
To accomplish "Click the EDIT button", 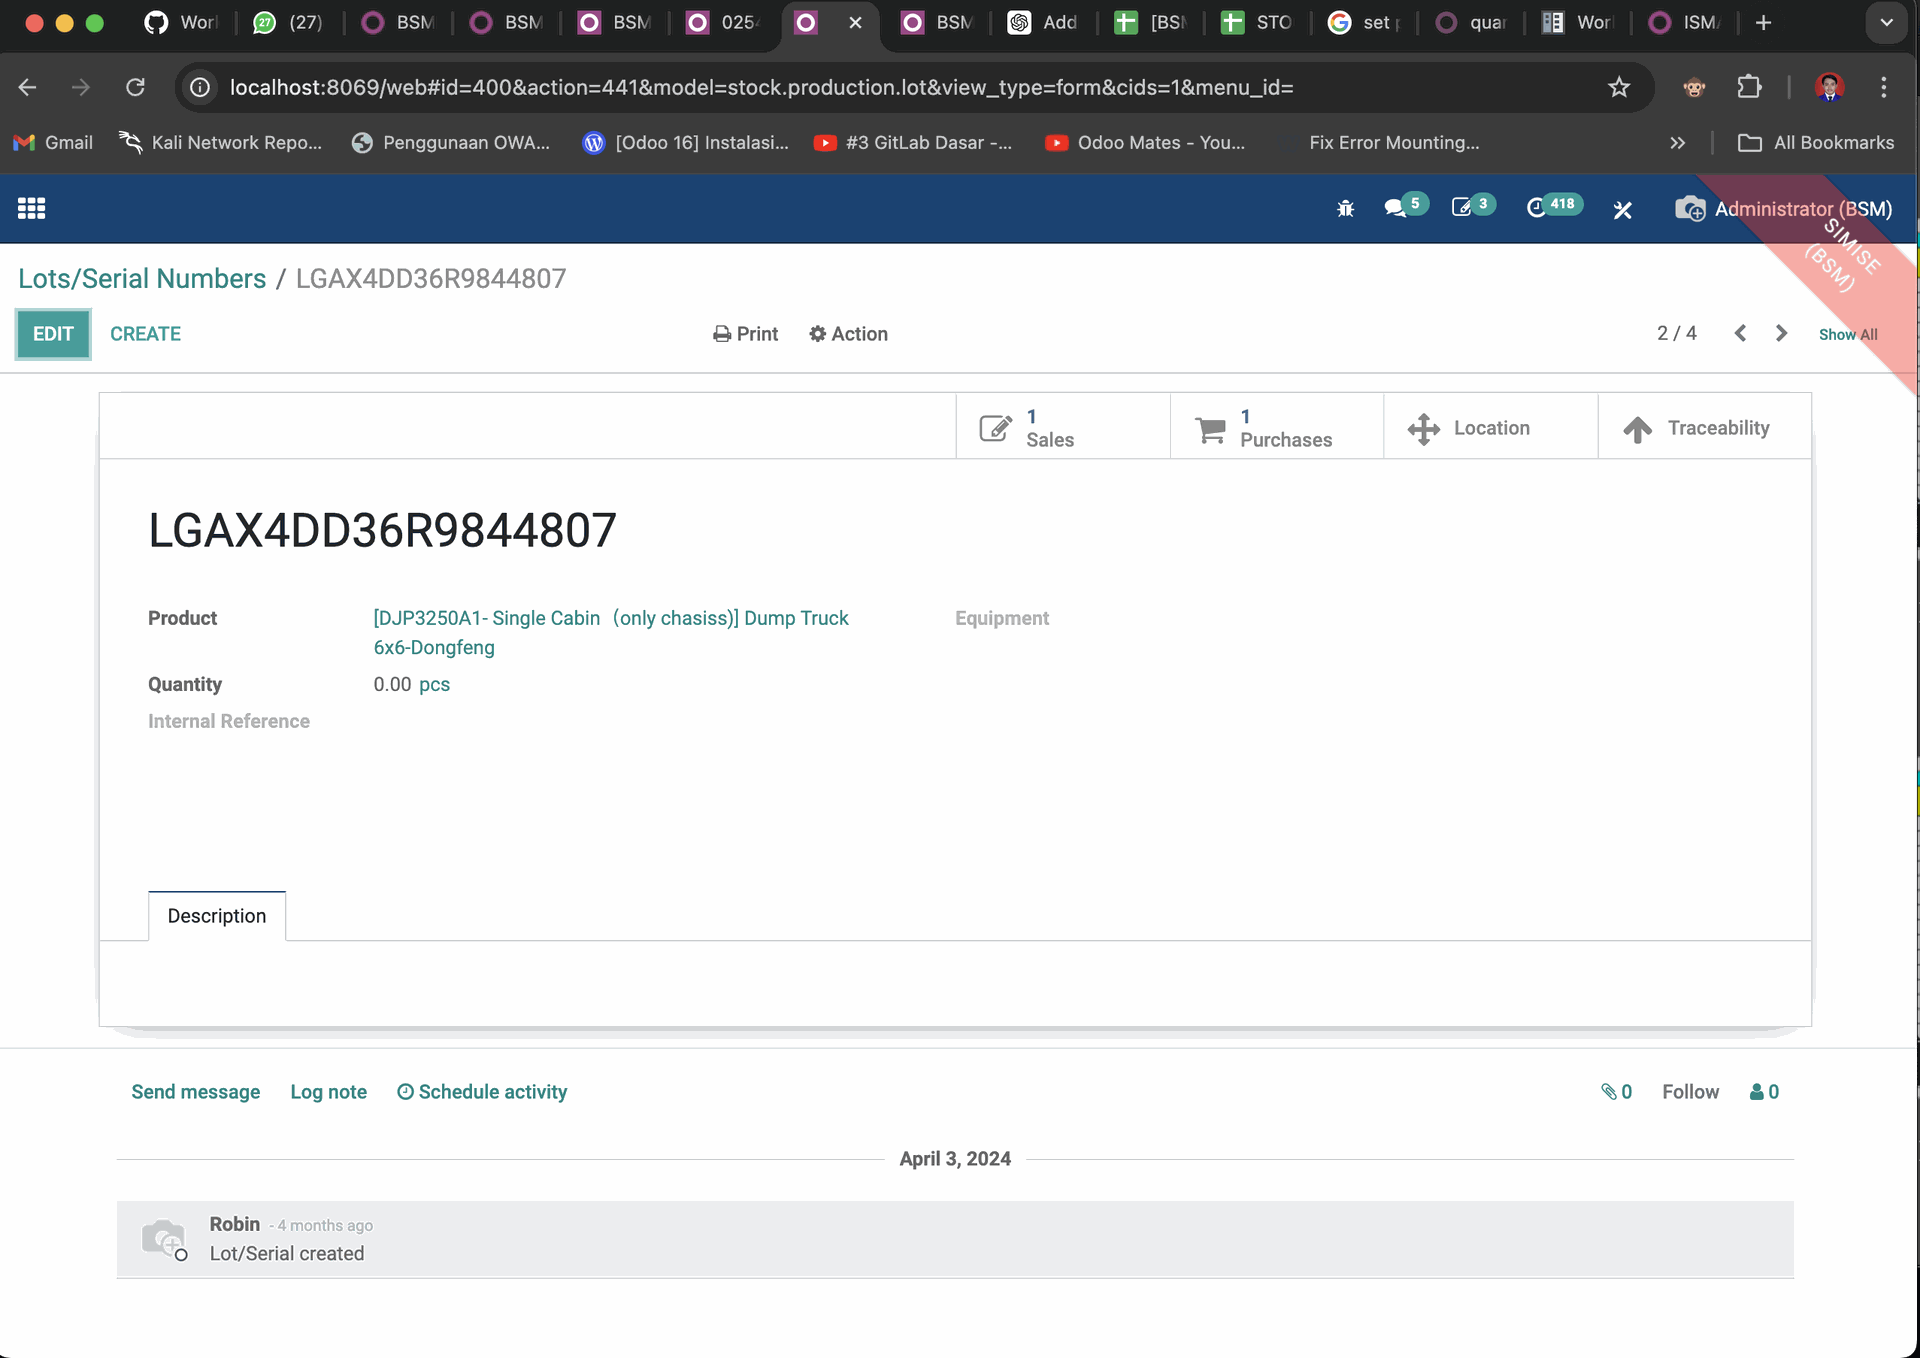I will tap(53, 334).
